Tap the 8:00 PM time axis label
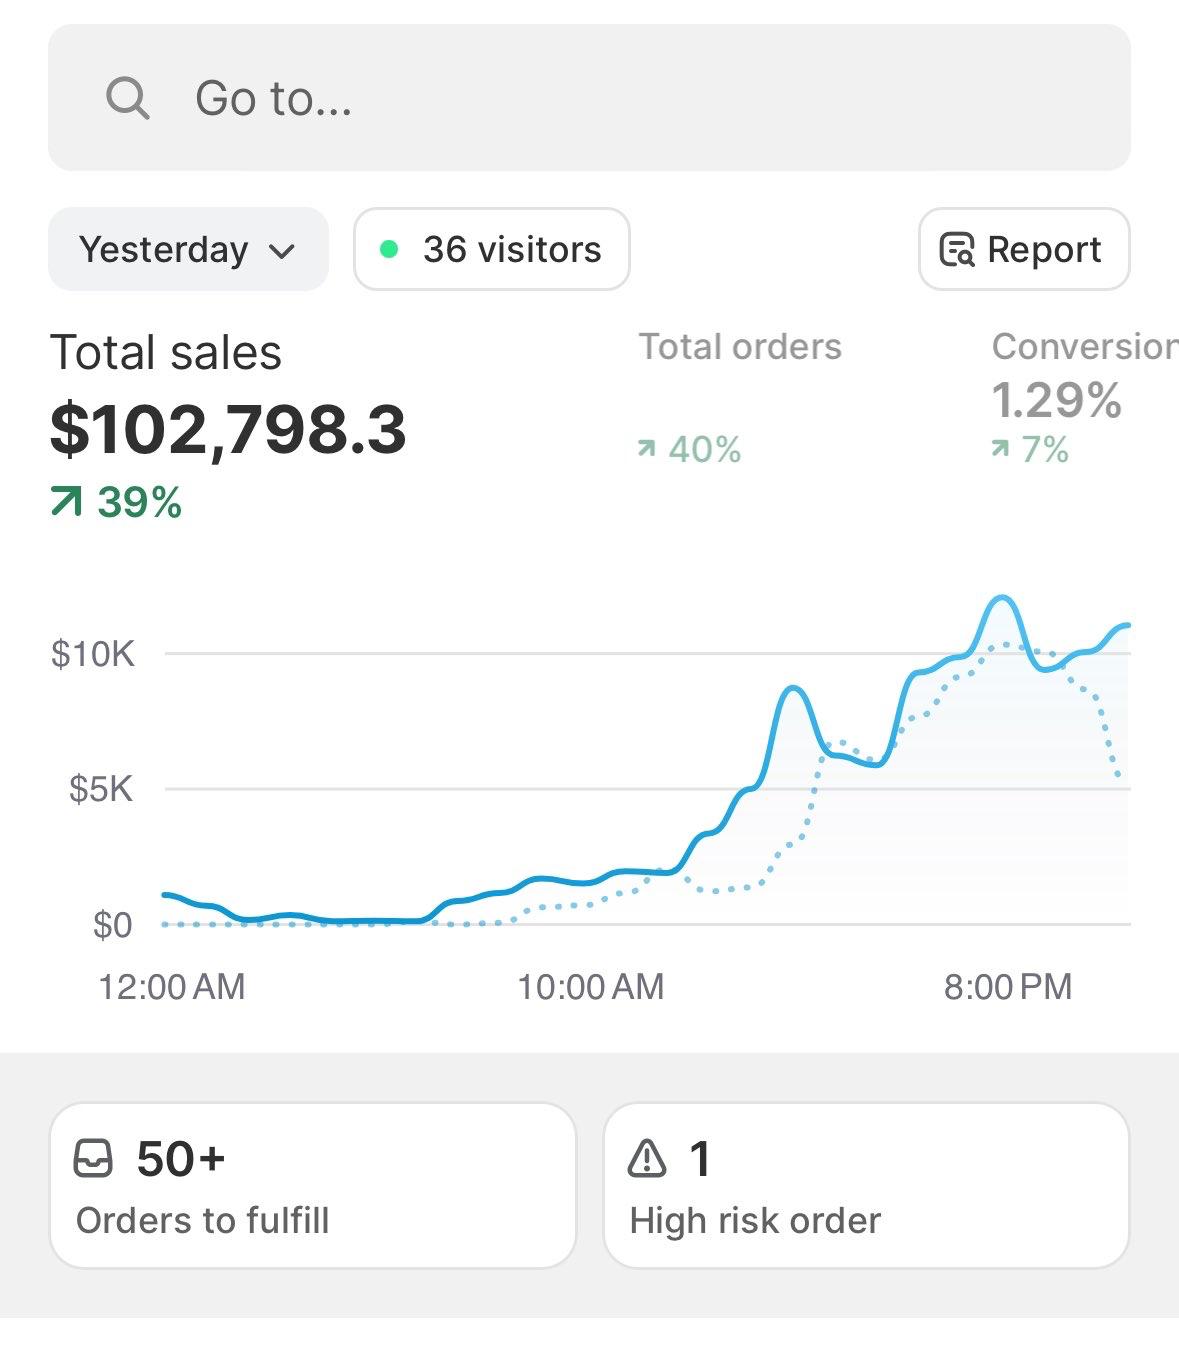1179x1364 pixels. click(1007, 987)
